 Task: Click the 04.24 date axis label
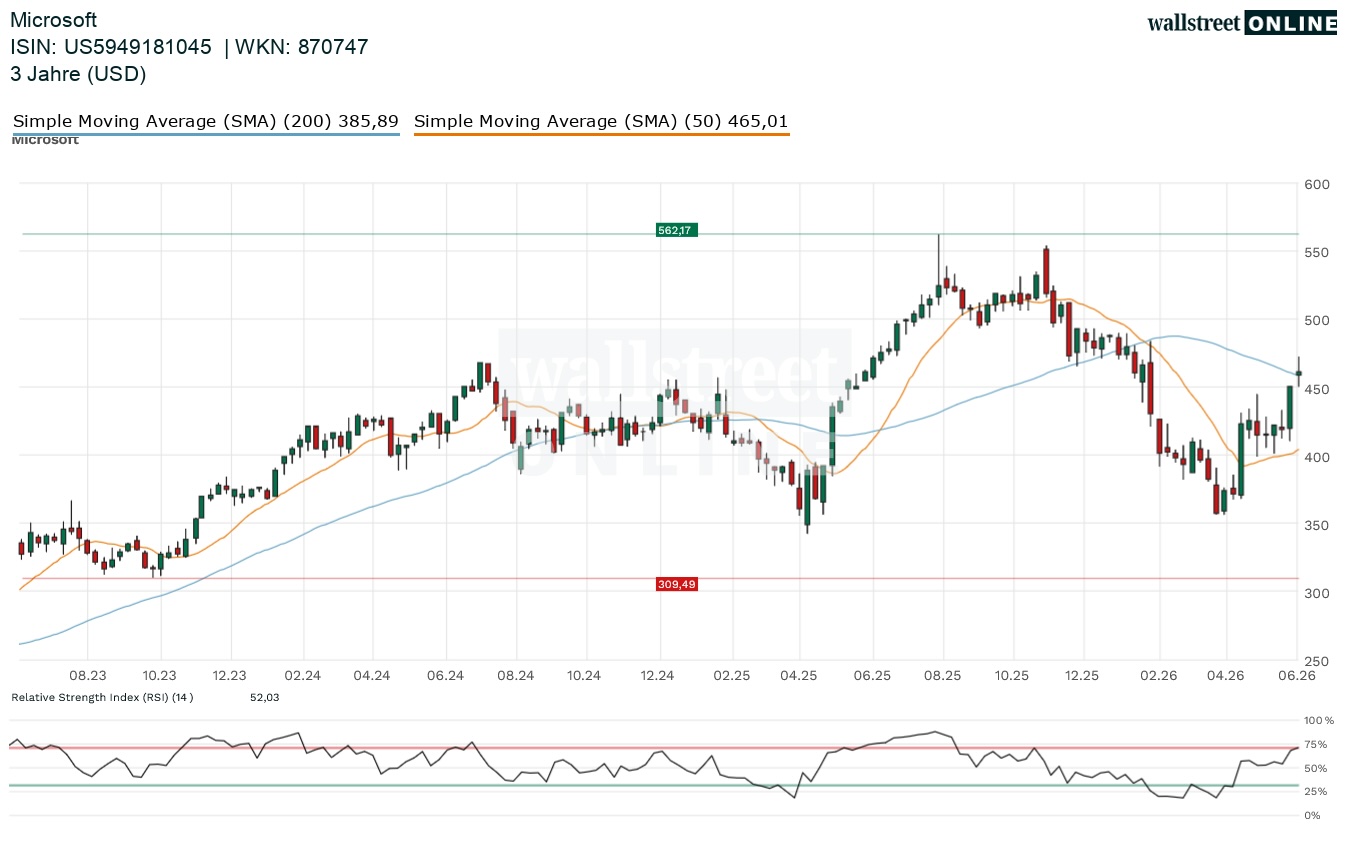point(372,676)
